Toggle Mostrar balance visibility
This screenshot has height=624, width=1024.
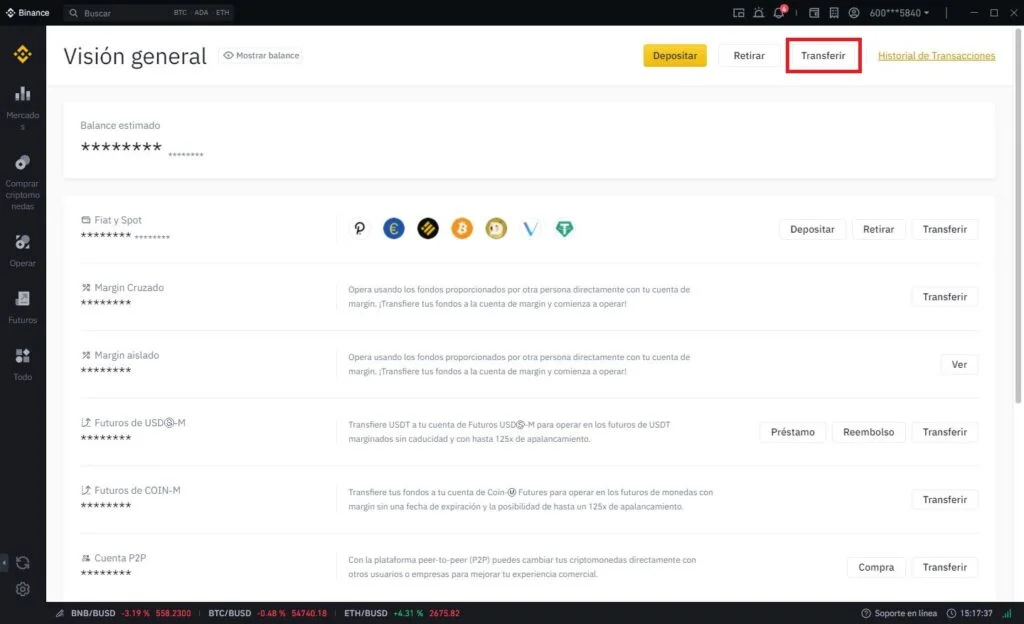pyautogui.click(x=261, y=55)
